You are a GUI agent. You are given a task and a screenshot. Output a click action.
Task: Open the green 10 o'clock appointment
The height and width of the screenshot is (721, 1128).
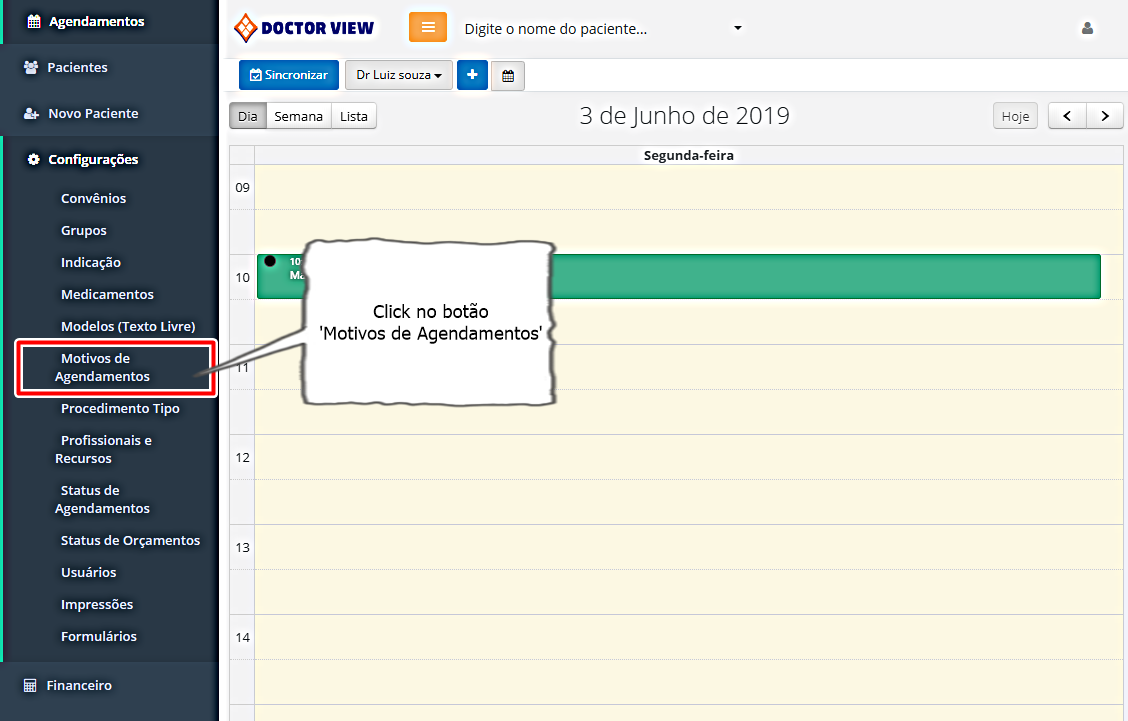click(x=800, y=276)
